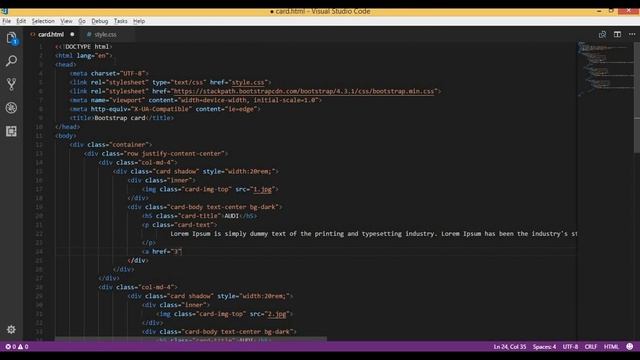Open the Search view in activity bar
The height and width of the screenshot is (360, 640).
11,61
